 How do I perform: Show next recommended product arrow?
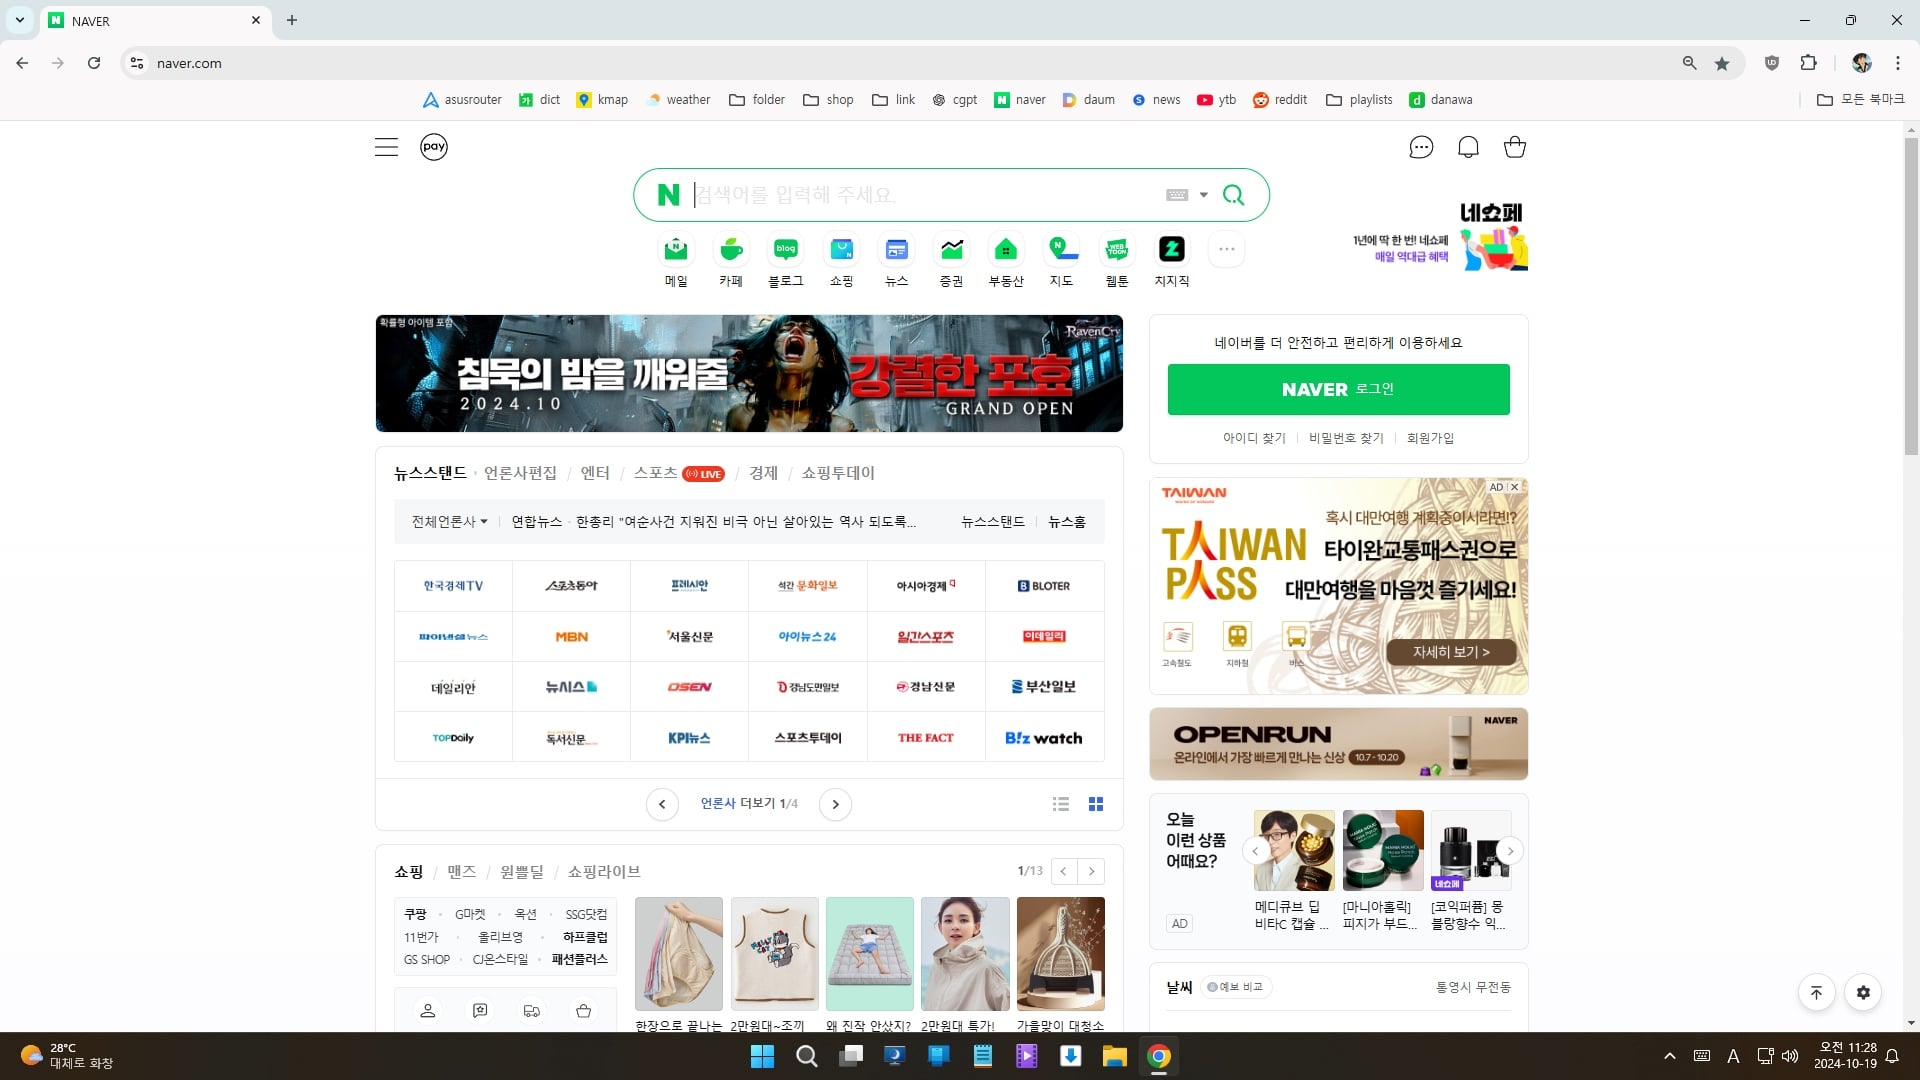click(1510, 851)
